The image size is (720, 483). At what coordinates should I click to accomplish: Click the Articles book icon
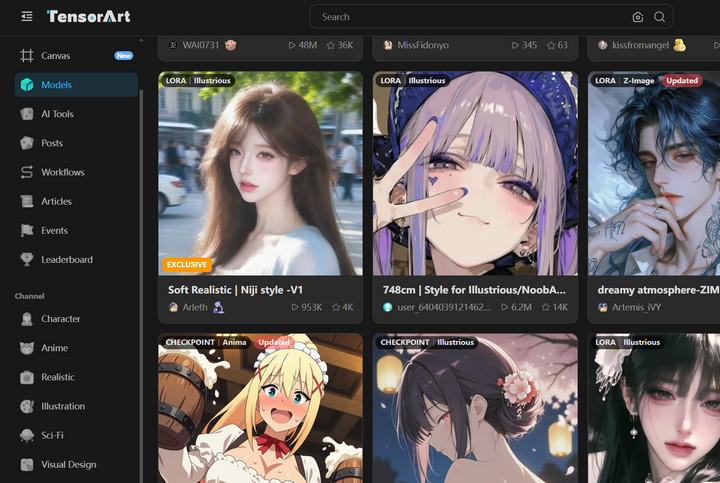(x=27, y=201)
